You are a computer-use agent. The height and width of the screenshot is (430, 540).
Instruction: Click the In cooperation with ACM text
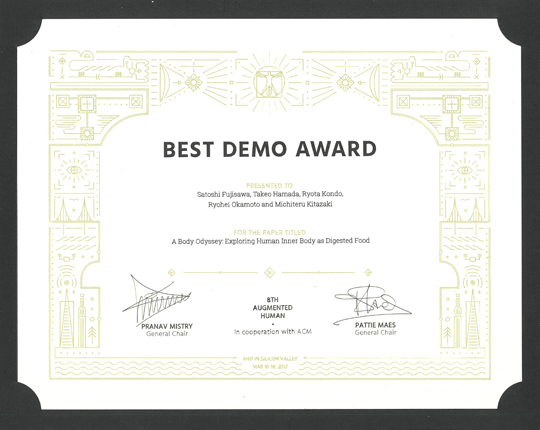click(273, 332)
